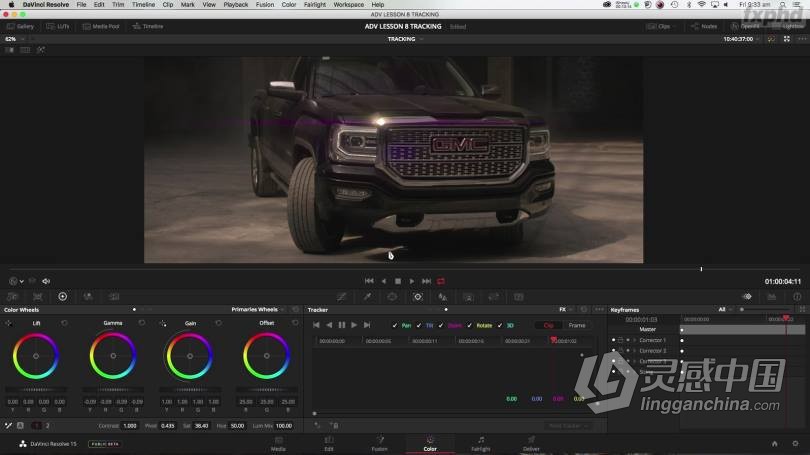Open the viewer zoom percentage dropdown

click(x=13, y=39)
